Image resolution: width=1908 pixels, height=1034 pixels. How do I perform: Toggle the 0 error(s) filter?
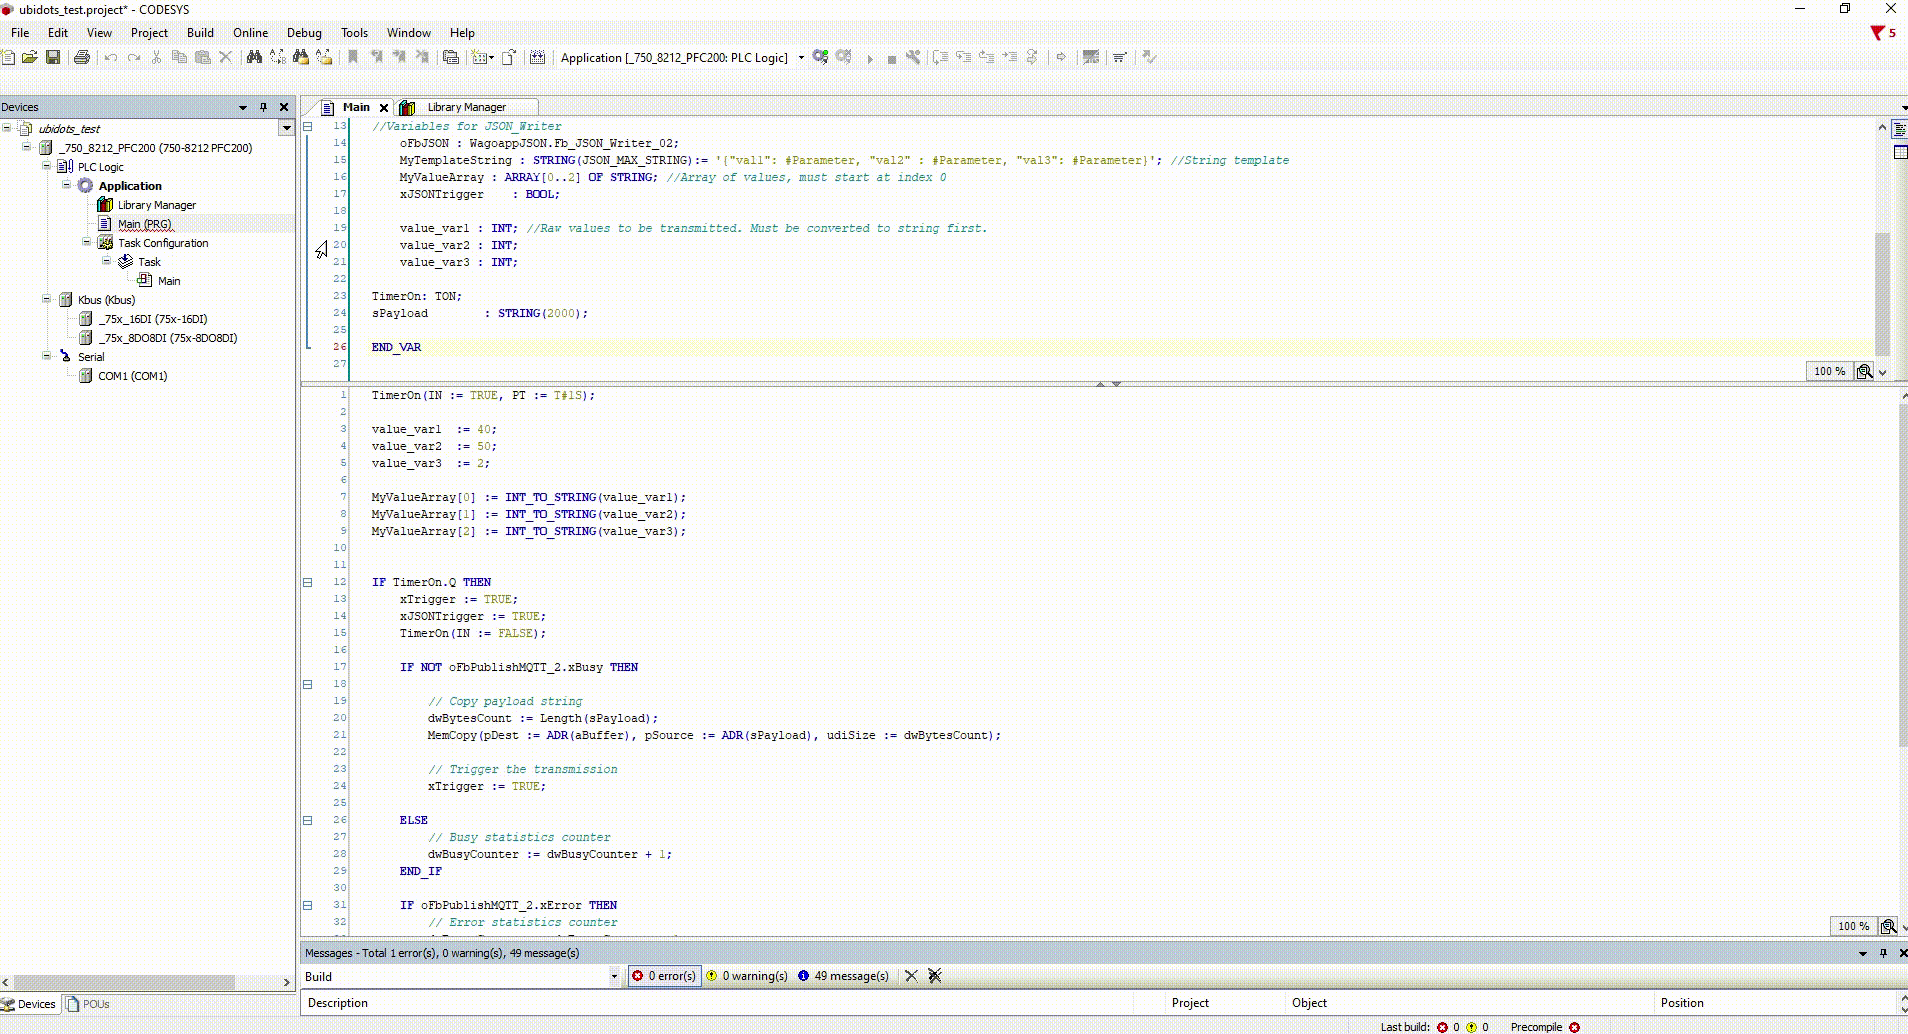[664, 976]
